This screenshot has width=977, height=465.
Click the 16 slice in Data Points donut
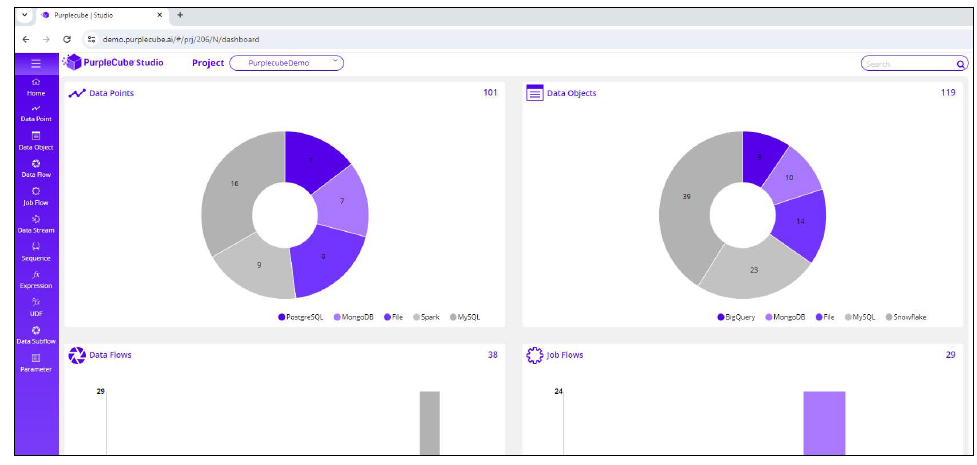[234, 184]
